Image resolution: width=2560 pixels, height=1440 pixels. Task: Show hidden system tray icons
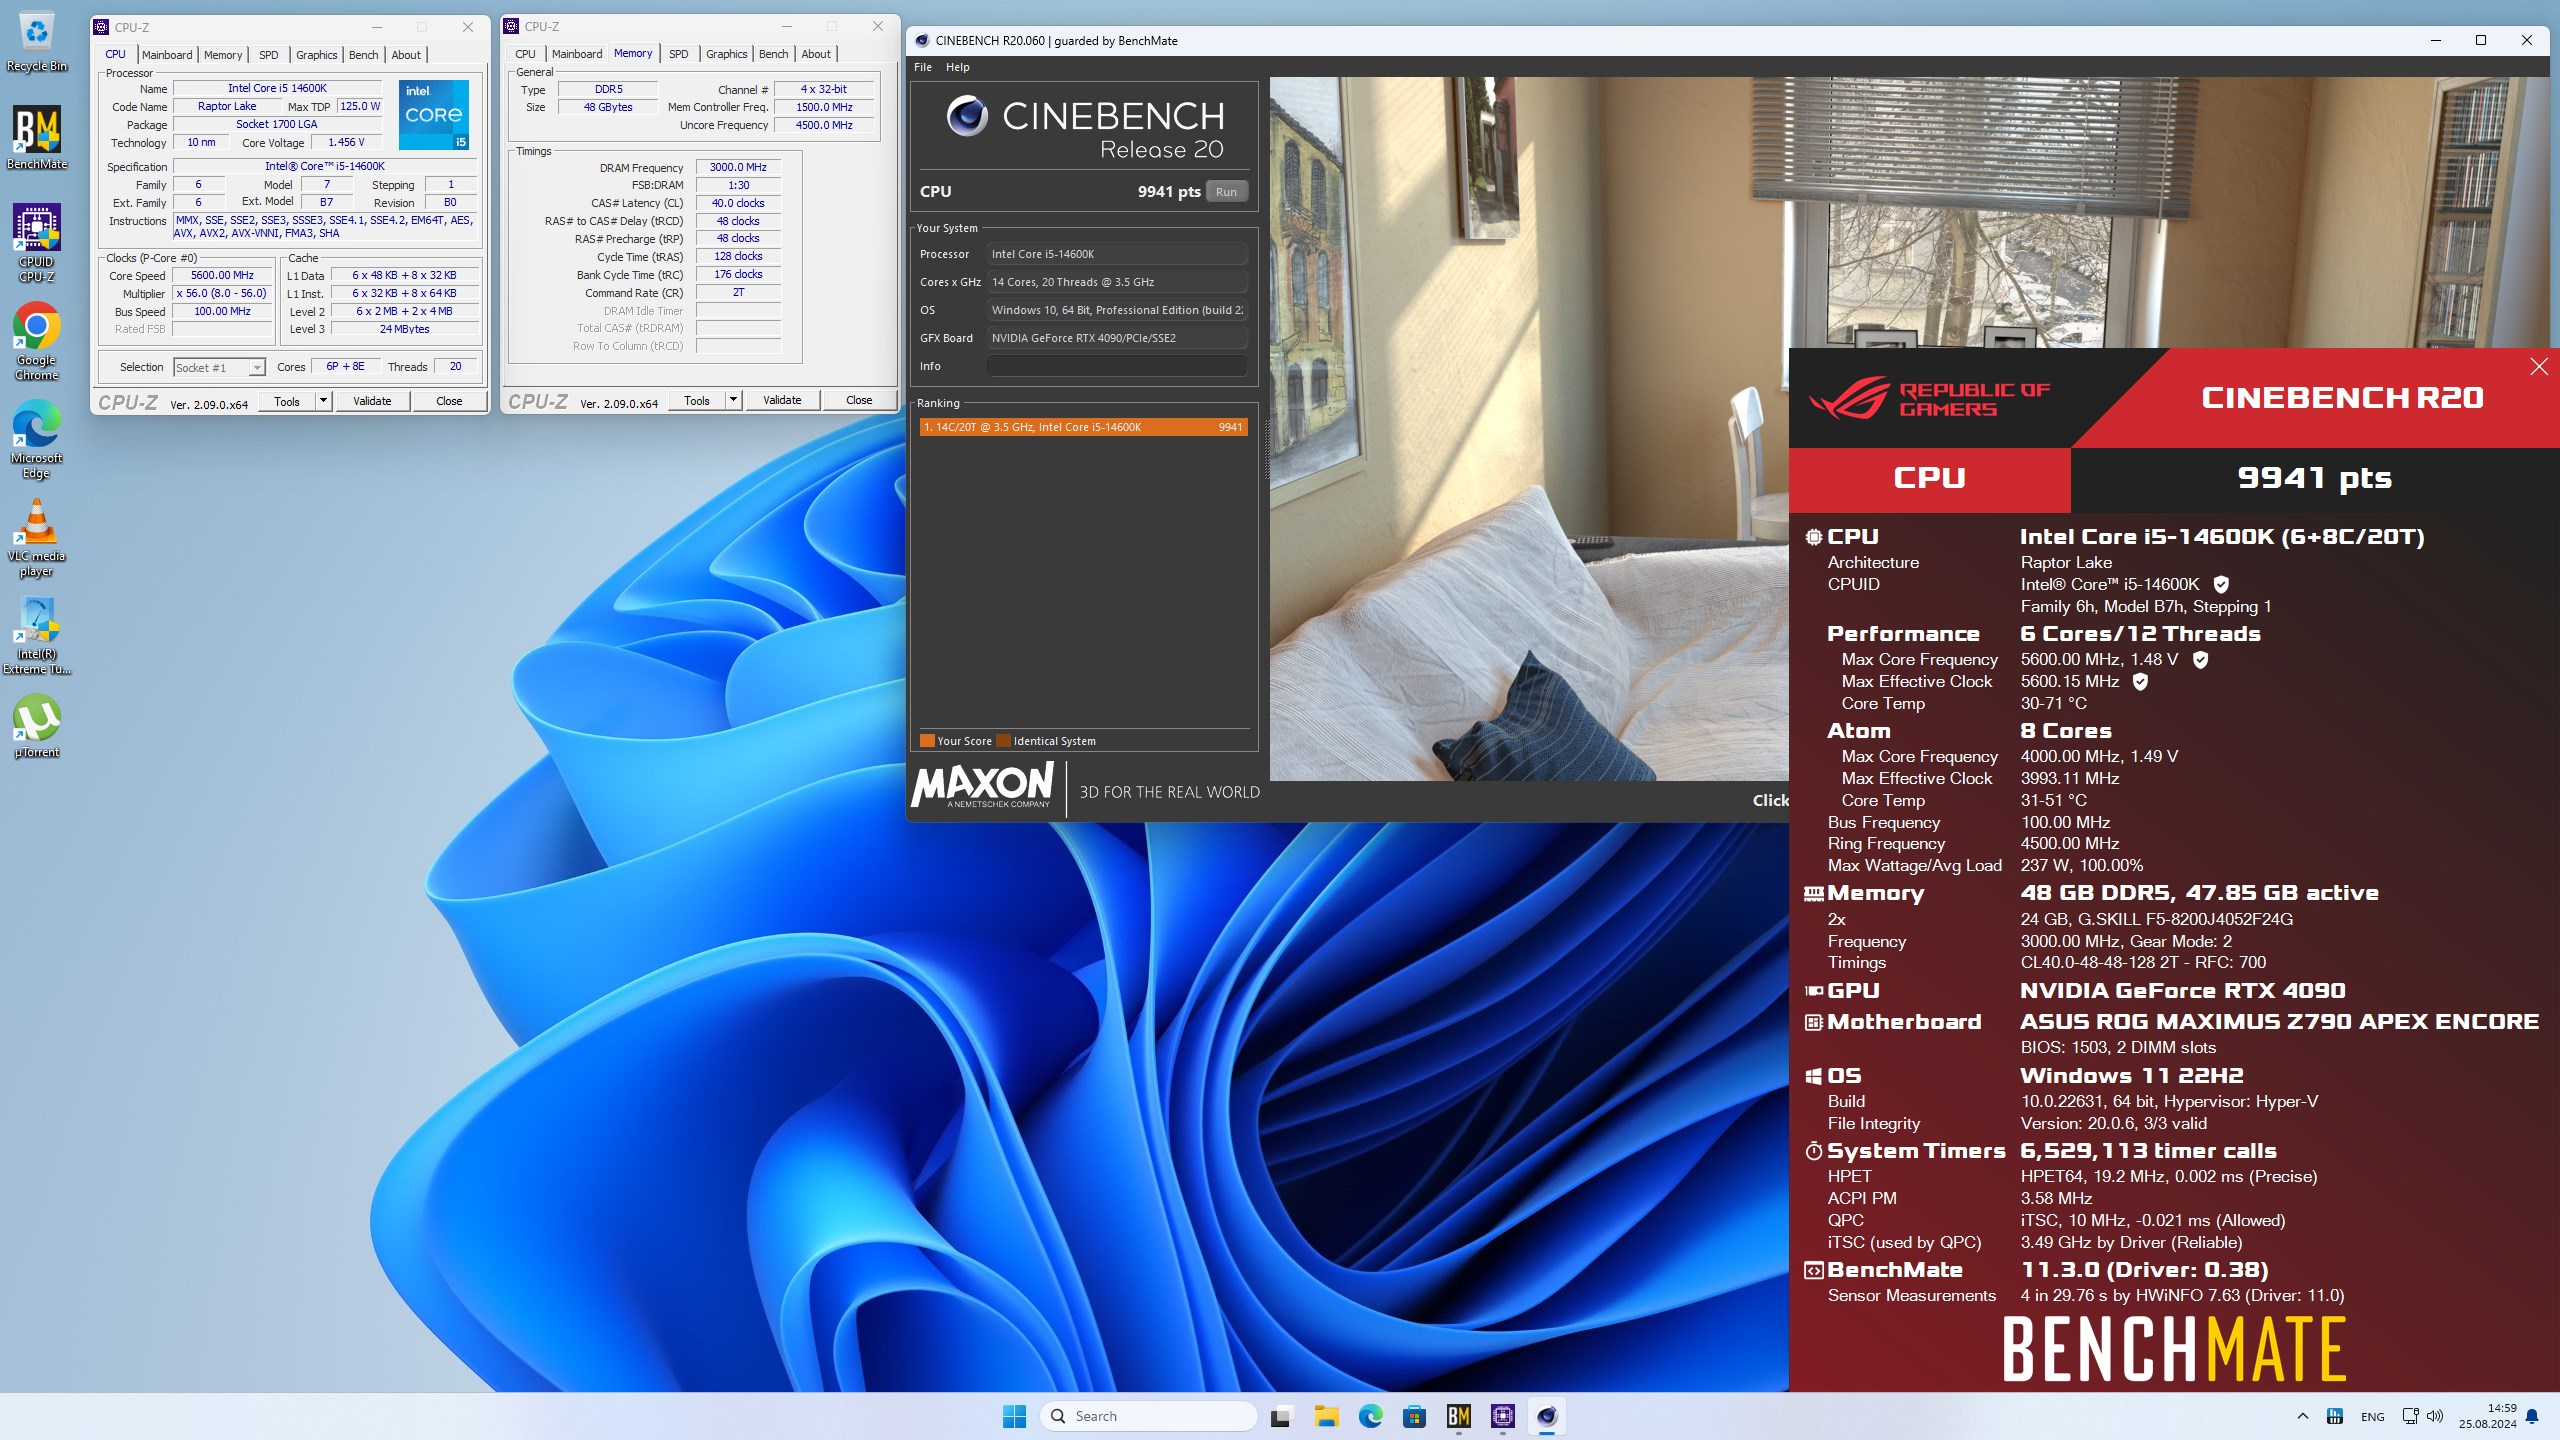click(2303, 1416)
